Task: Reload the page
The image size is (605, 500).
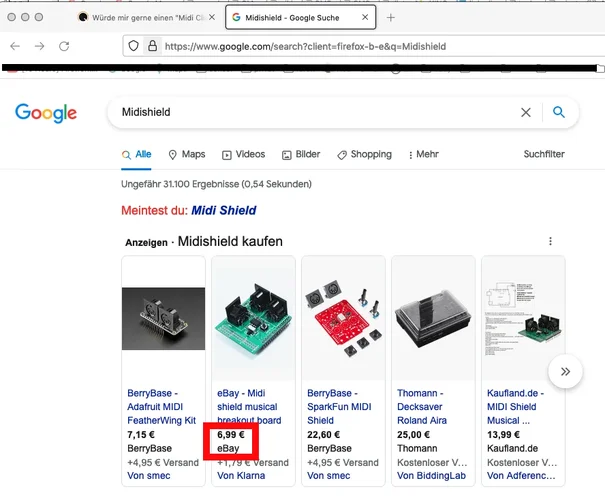Action: click(65, 46)
